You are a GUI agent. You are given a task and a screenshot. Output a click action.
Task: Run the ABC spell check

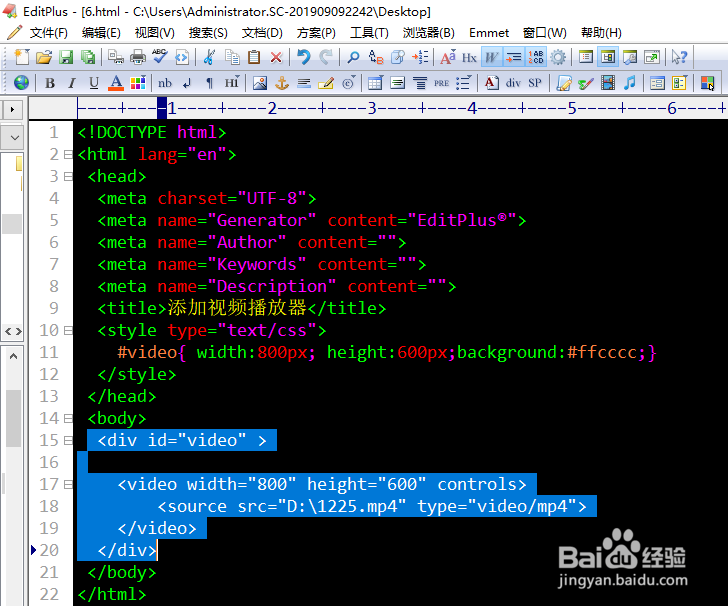pos(160,57)
